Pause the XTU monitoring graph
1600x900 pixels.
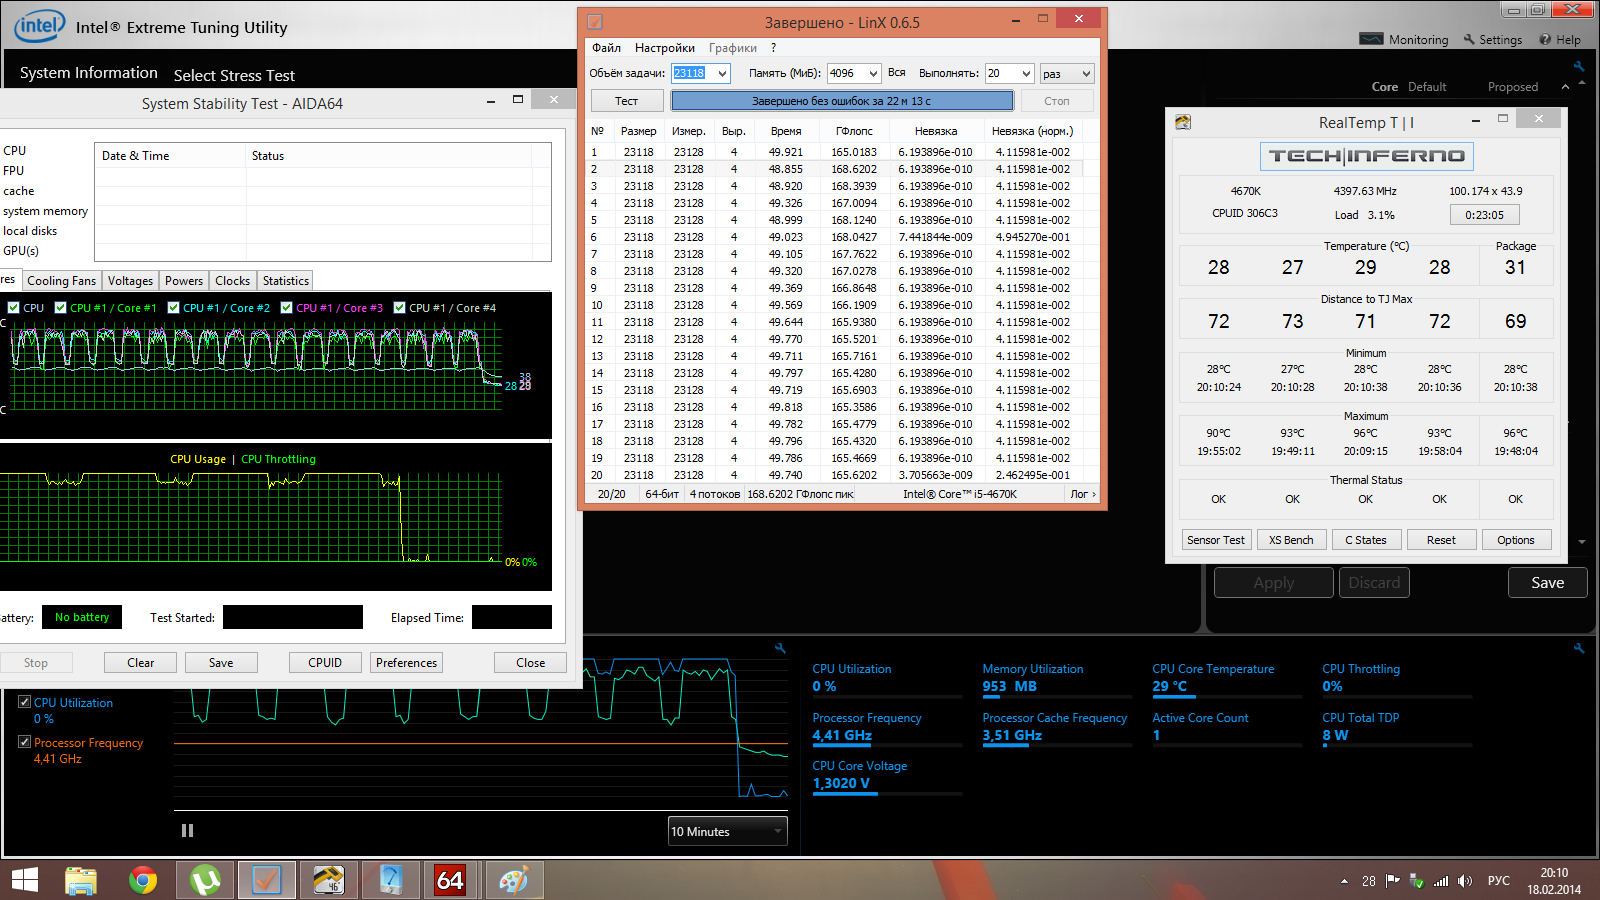[187, 830]
